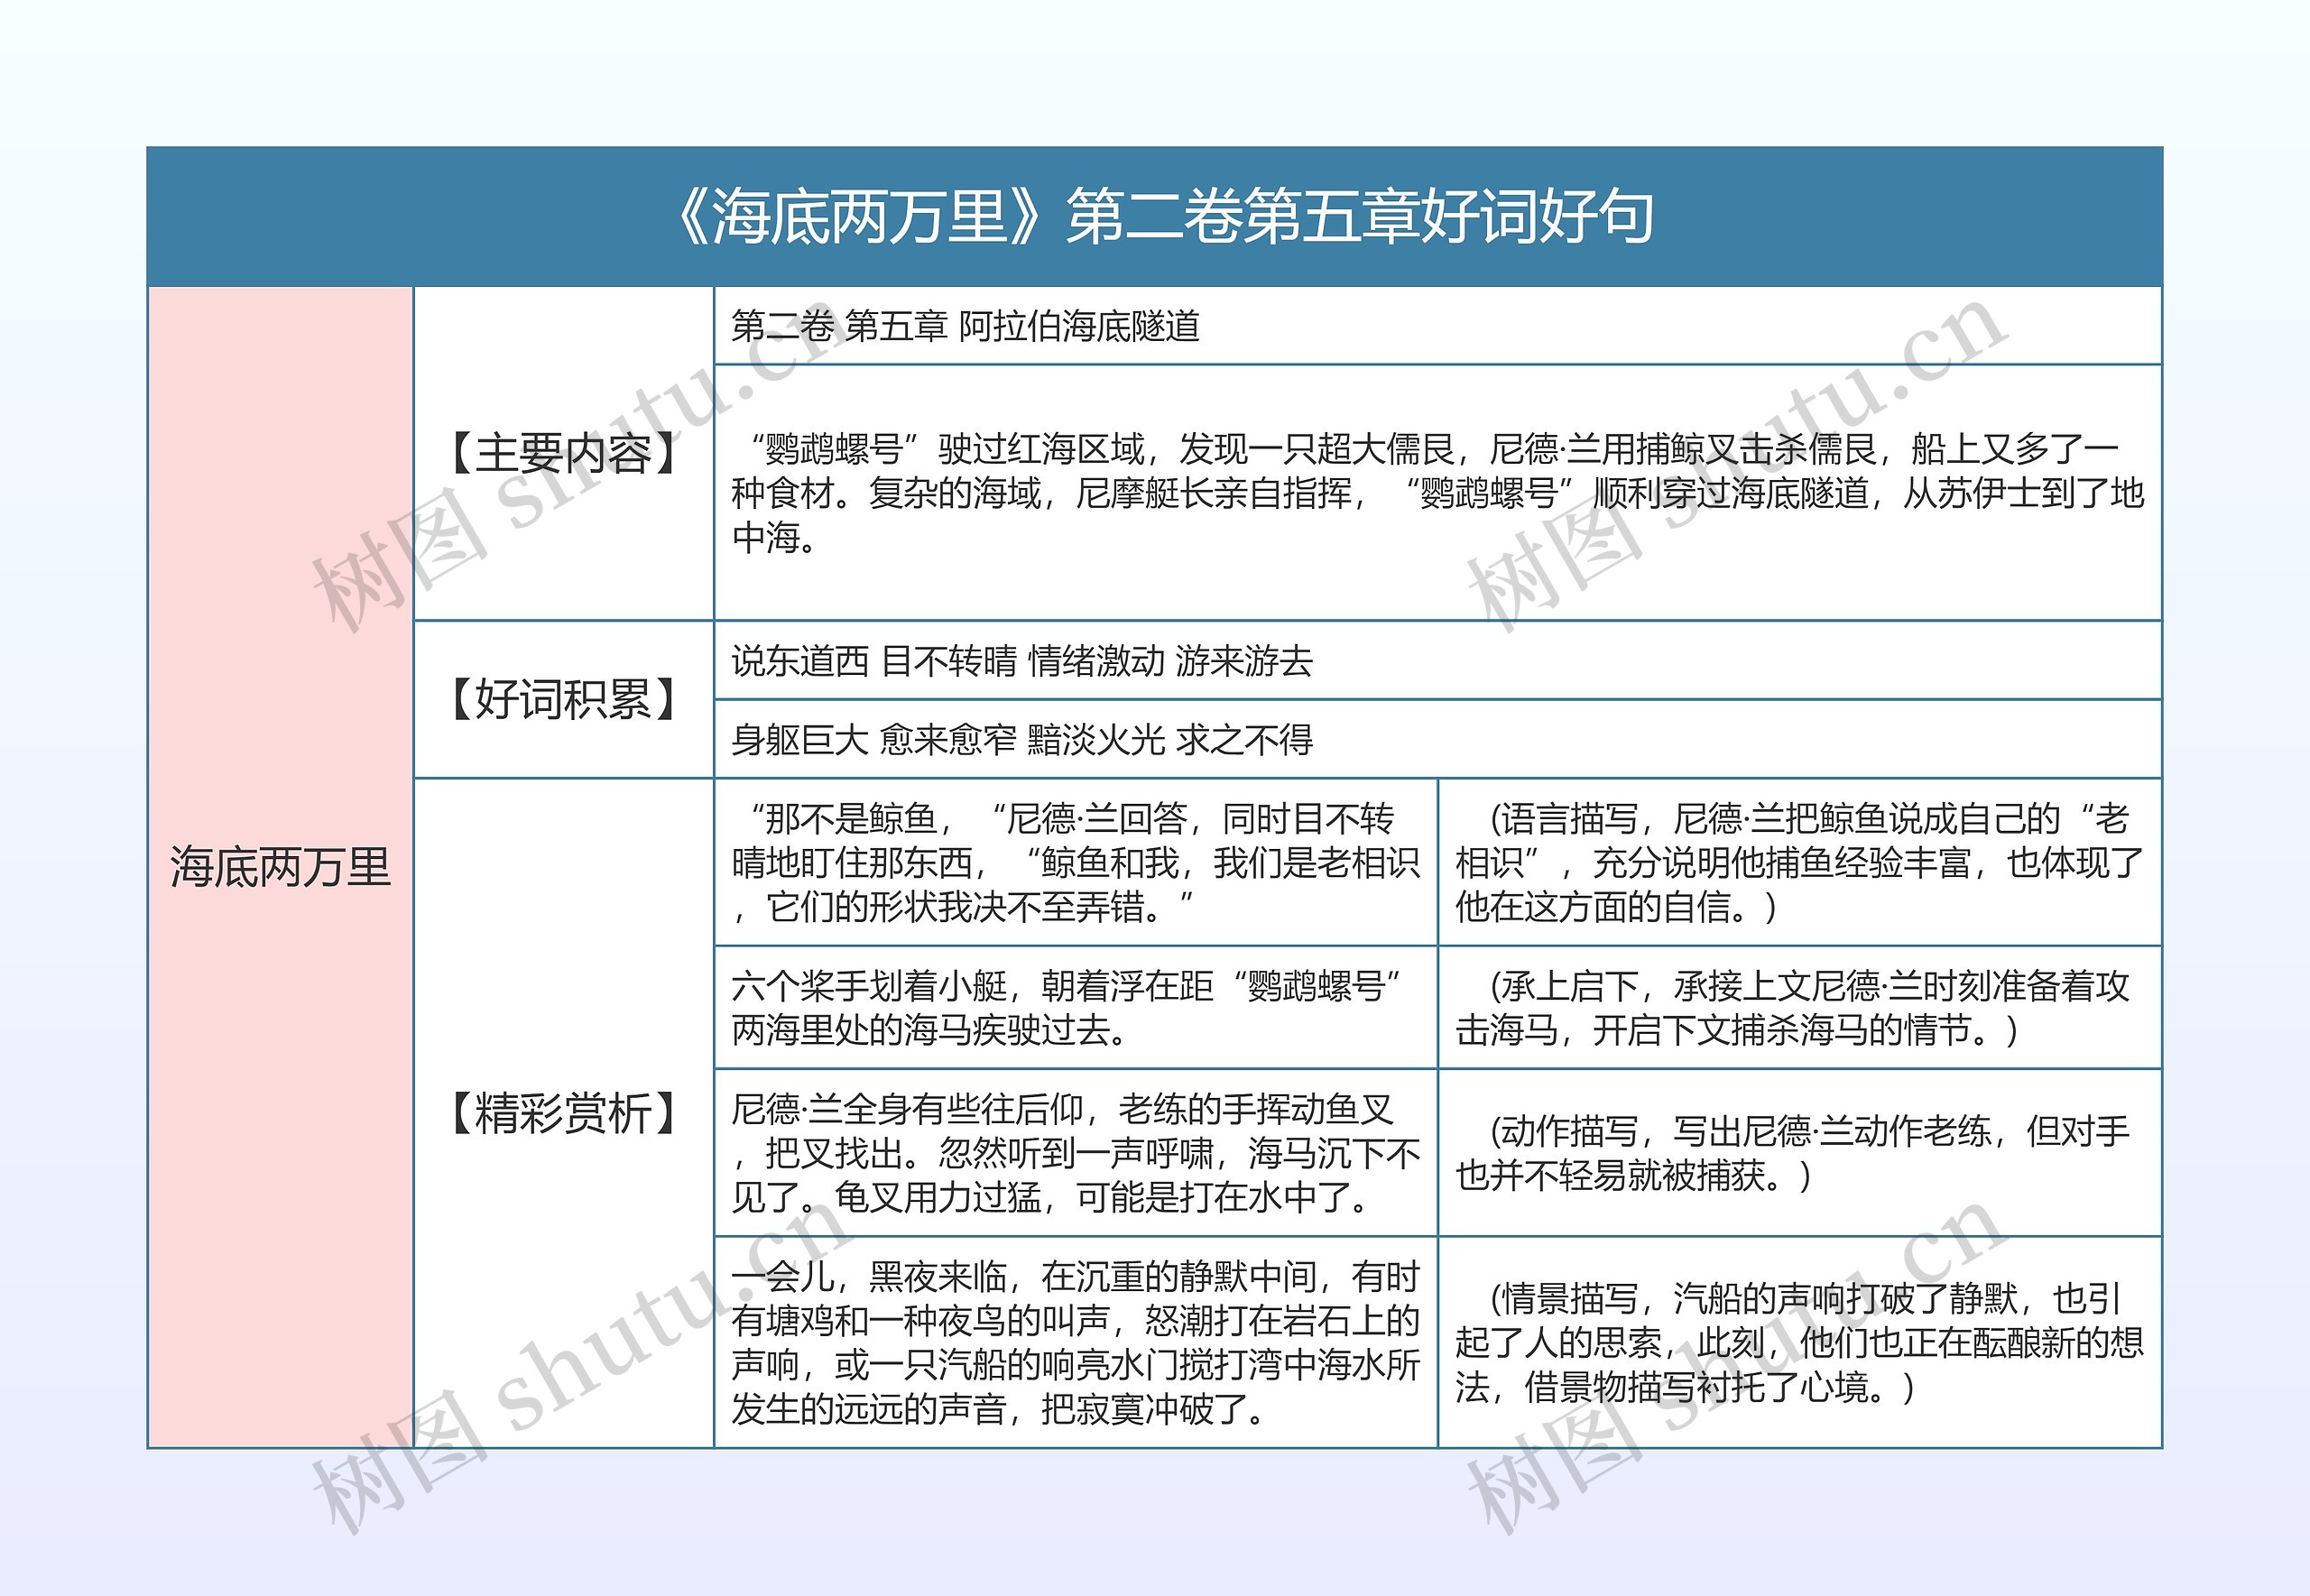Select the 【主要内容】 cell
This screenshot has width=2310, height=1596.
[x=564, y=453]
